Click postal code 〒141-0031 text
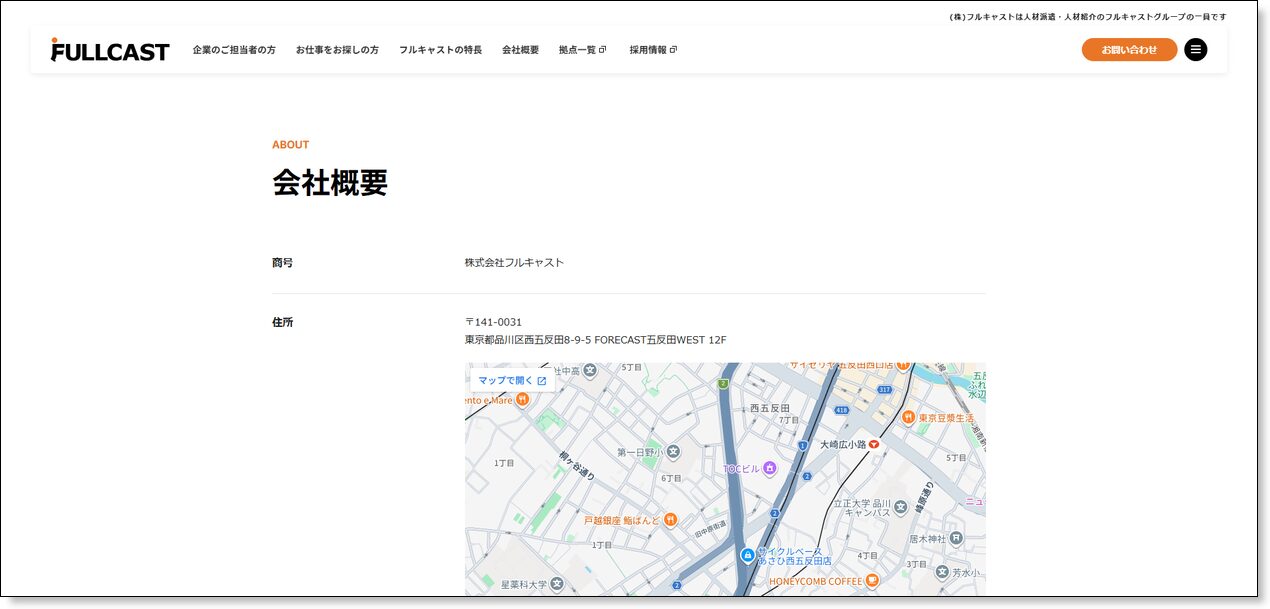The image size is (1270, 609). click(x=493, y=322)
